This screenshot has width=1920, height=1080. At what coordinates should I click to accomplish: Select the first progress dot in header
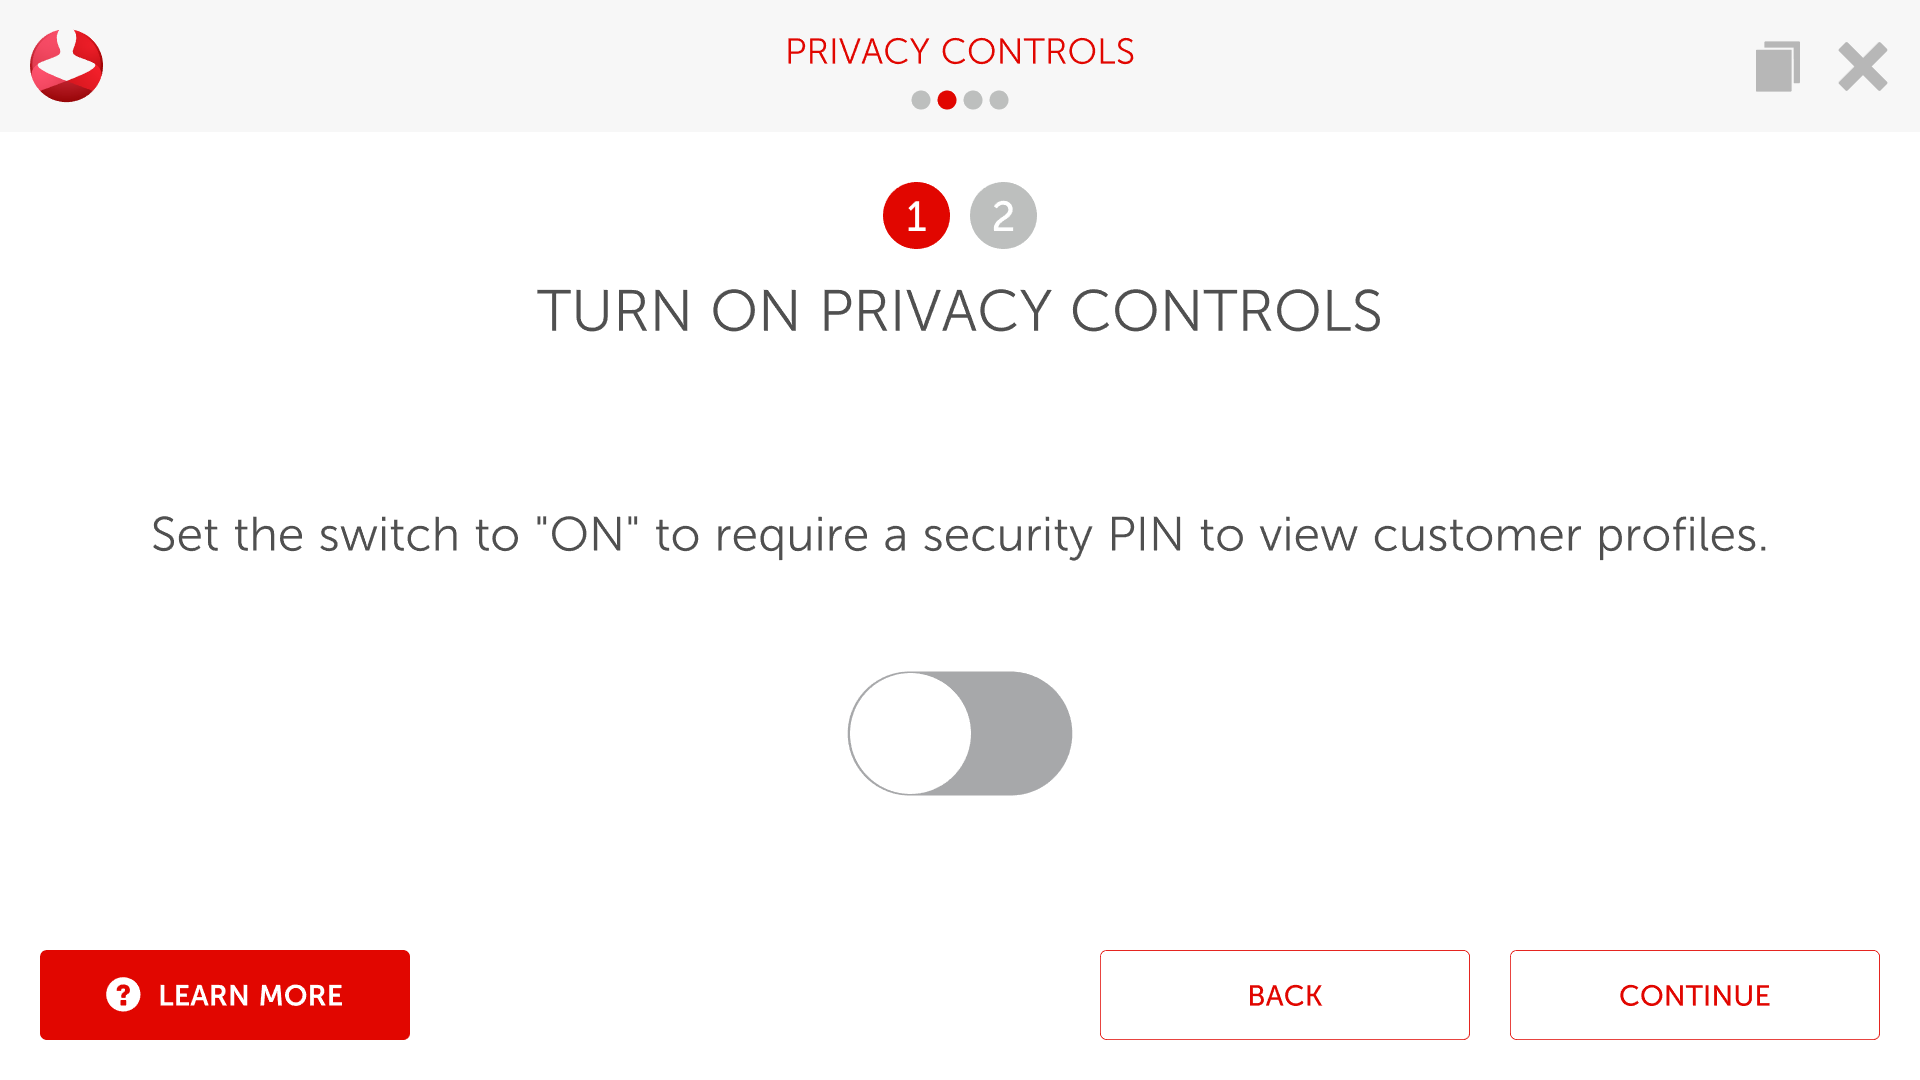coord(921,100)
